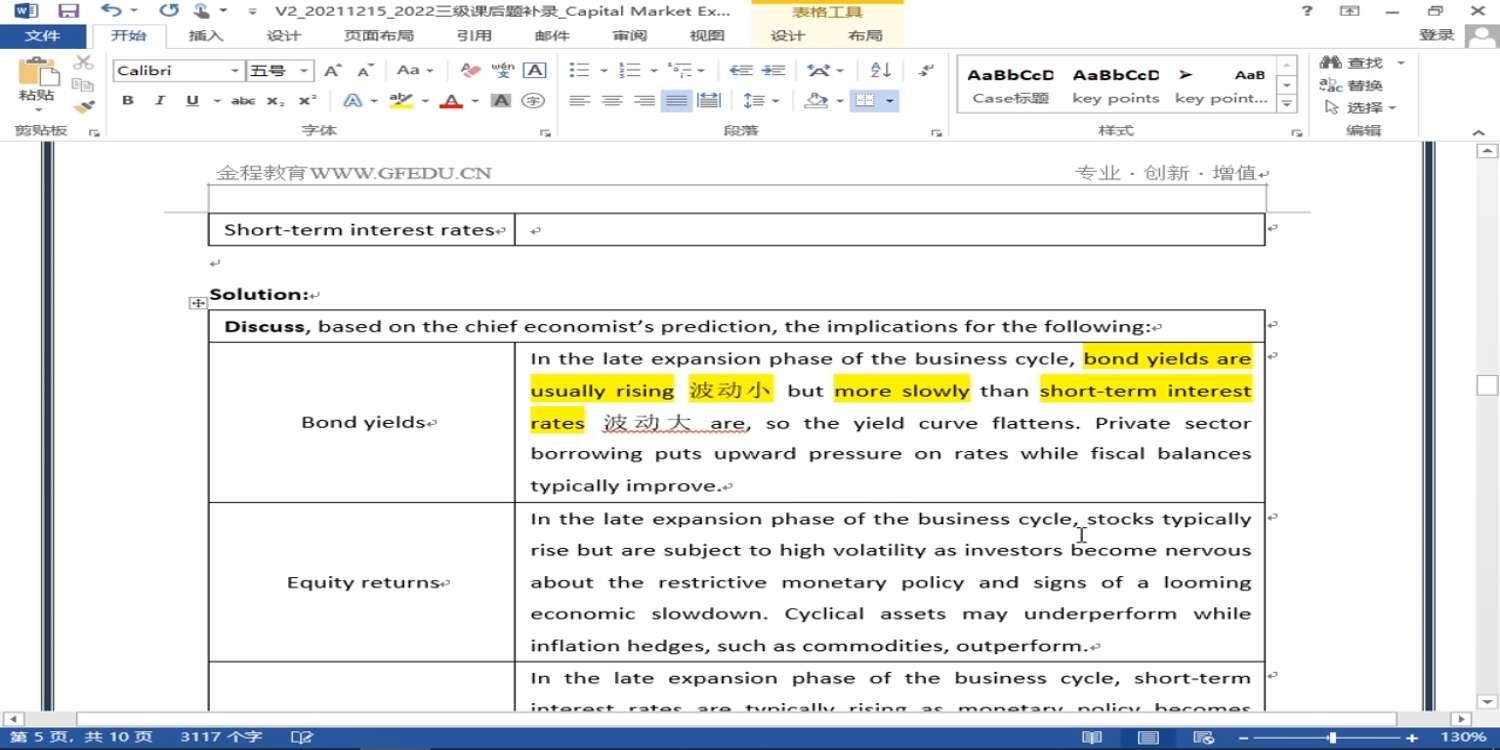Click the Save icon in title bar
1500x750 pixels.
coord(68,11)
